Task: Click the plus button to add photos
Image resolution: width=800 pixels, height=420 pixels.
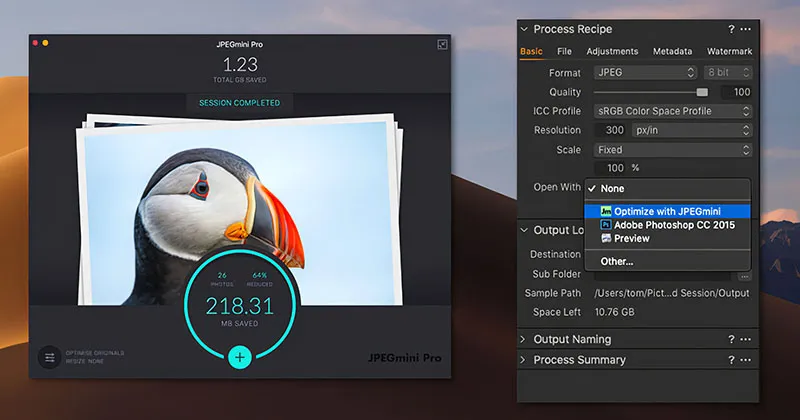Action: tap(238, 356)
